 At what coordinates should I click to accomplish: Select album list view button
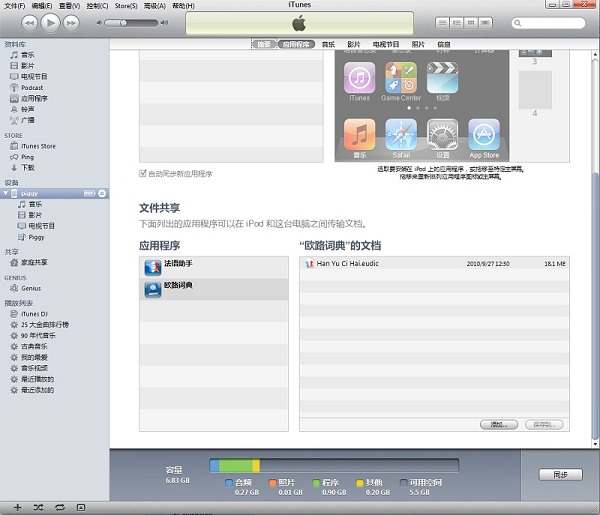pos(457,23)
